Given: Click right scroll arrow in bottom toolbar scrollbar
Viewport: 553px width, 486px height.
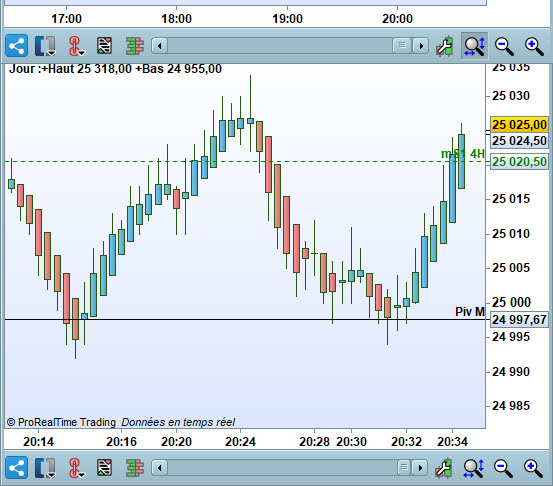Looking at the screenshot, I should click(420, 468).
